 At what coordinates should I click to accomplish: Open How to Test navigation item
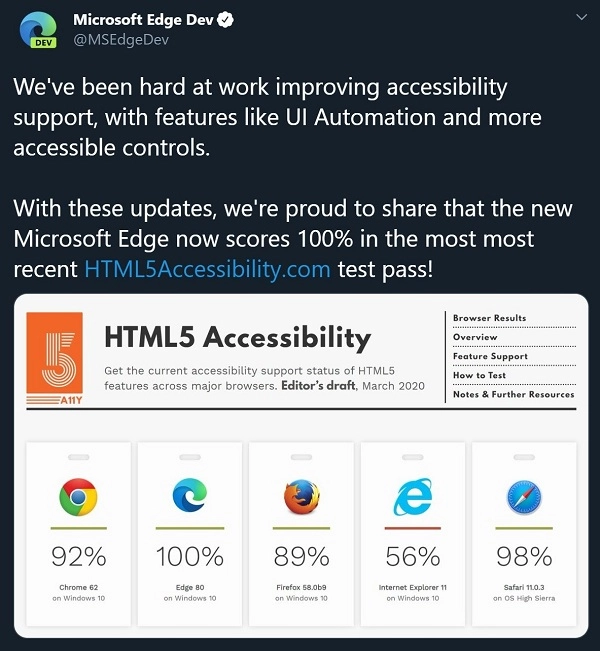[480, 375]
